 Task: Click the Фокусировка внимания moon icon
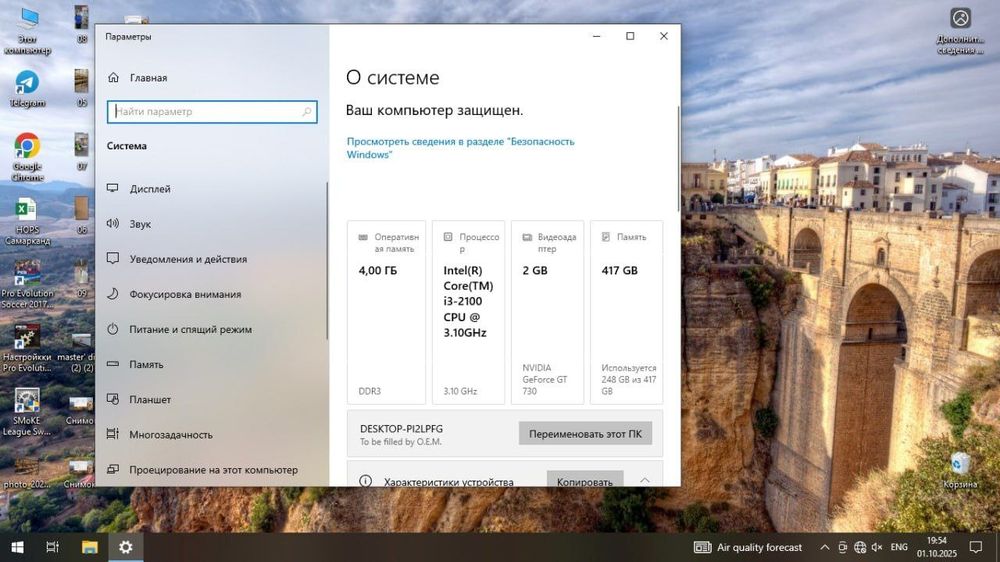pyautogui.click(x=113, y=293)
